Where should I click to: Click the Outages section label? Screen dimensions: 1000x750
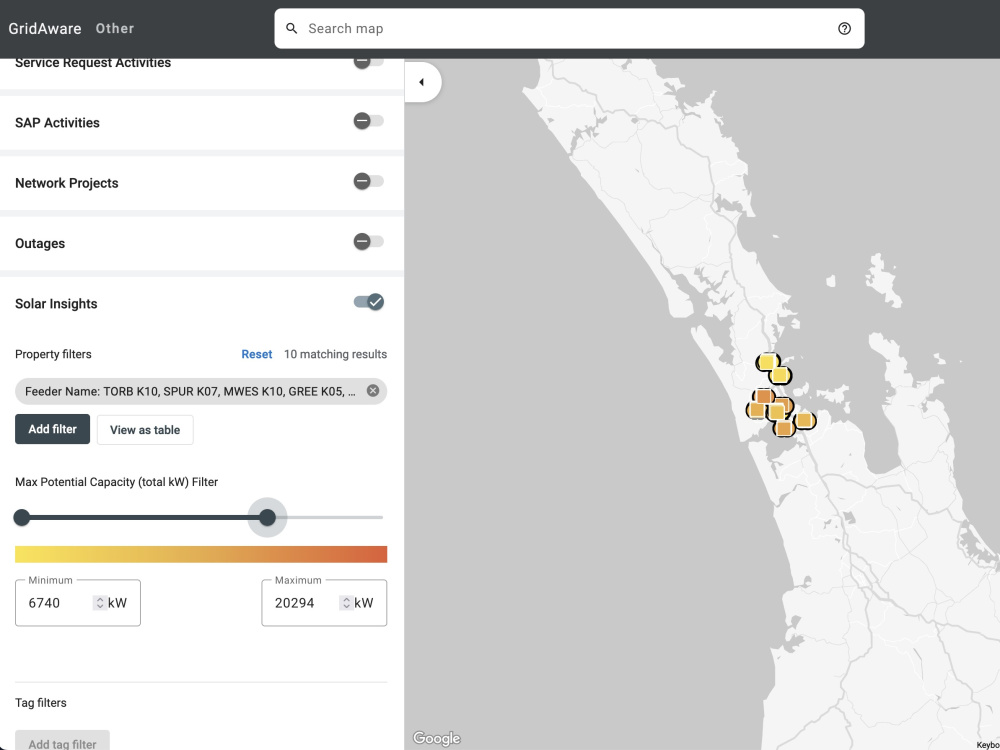40,243
